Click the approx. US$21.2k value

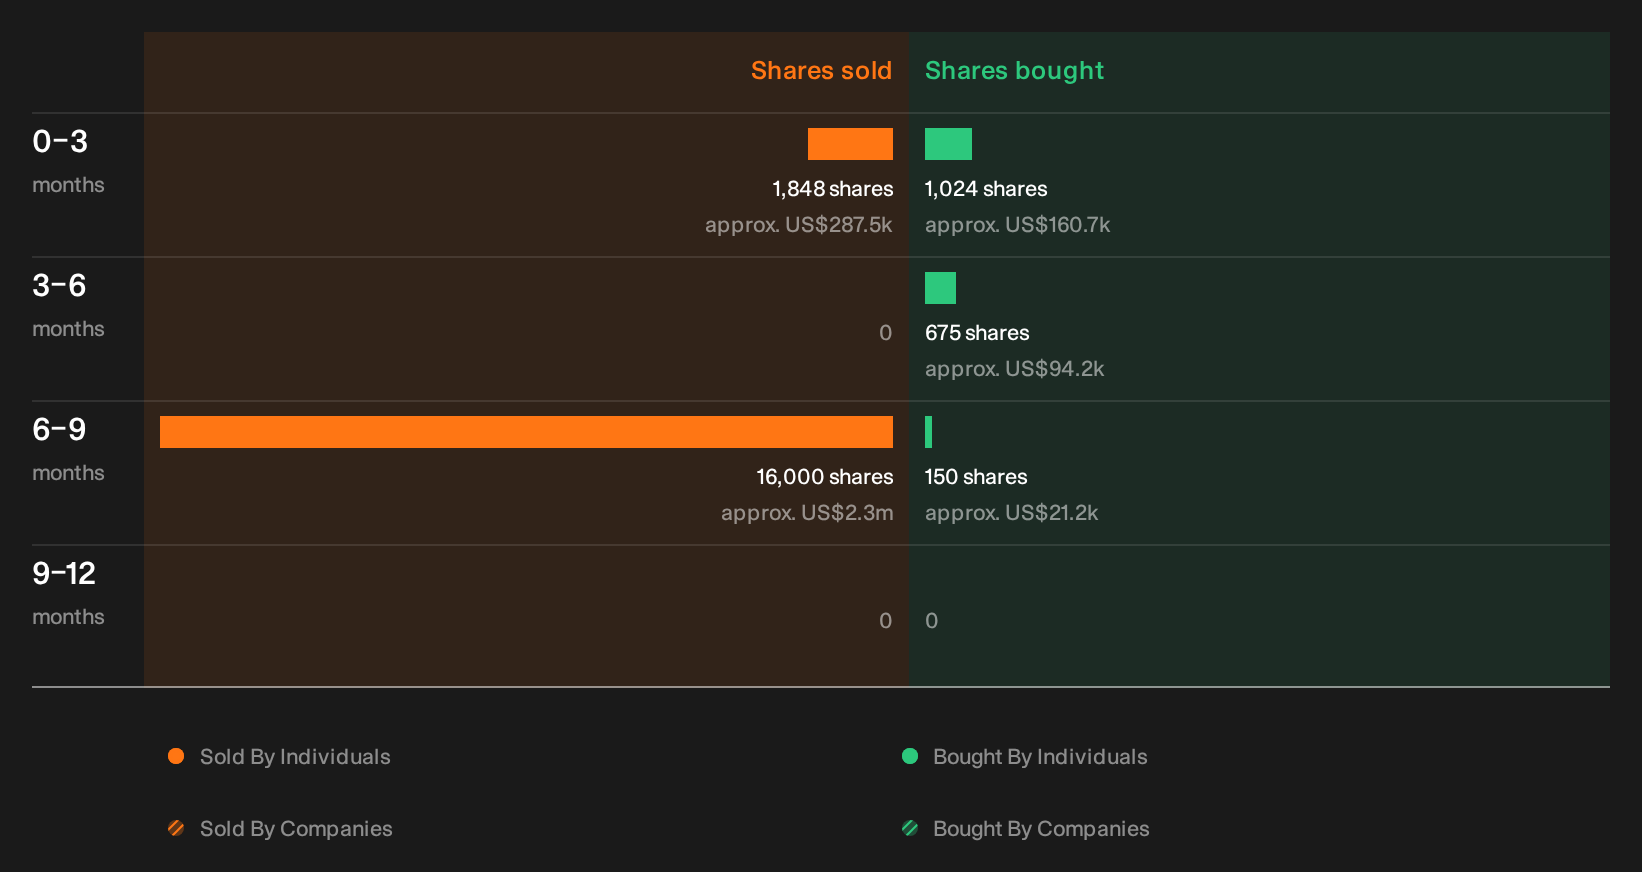point(1011,513)
